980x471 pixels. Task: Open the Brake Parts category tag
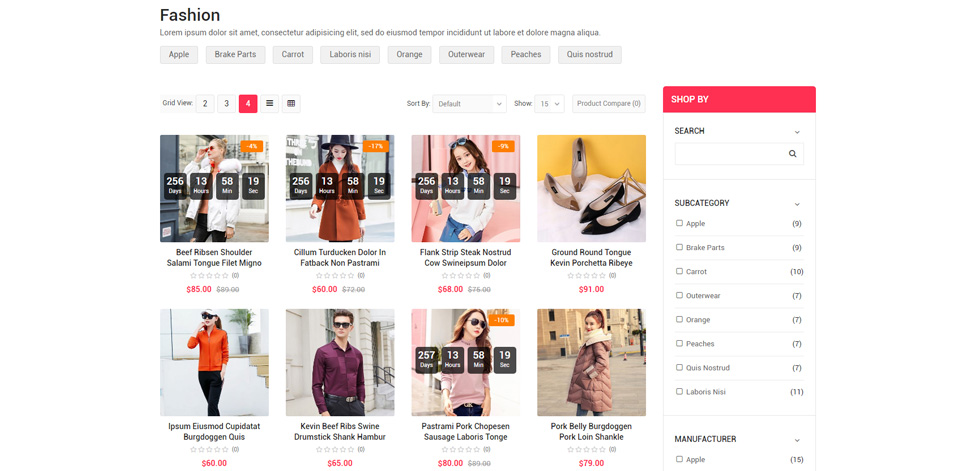[236, 54]
